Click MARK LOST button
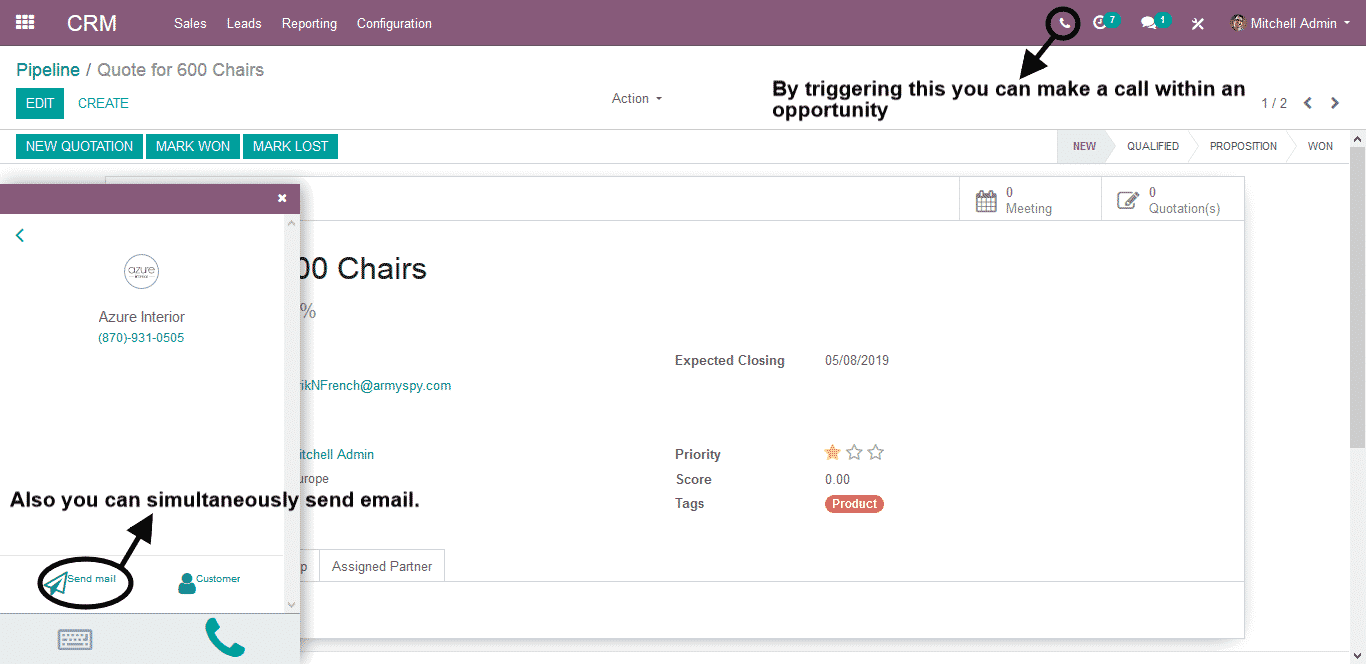The image size is (1366, 664). (x=290, y=146)
